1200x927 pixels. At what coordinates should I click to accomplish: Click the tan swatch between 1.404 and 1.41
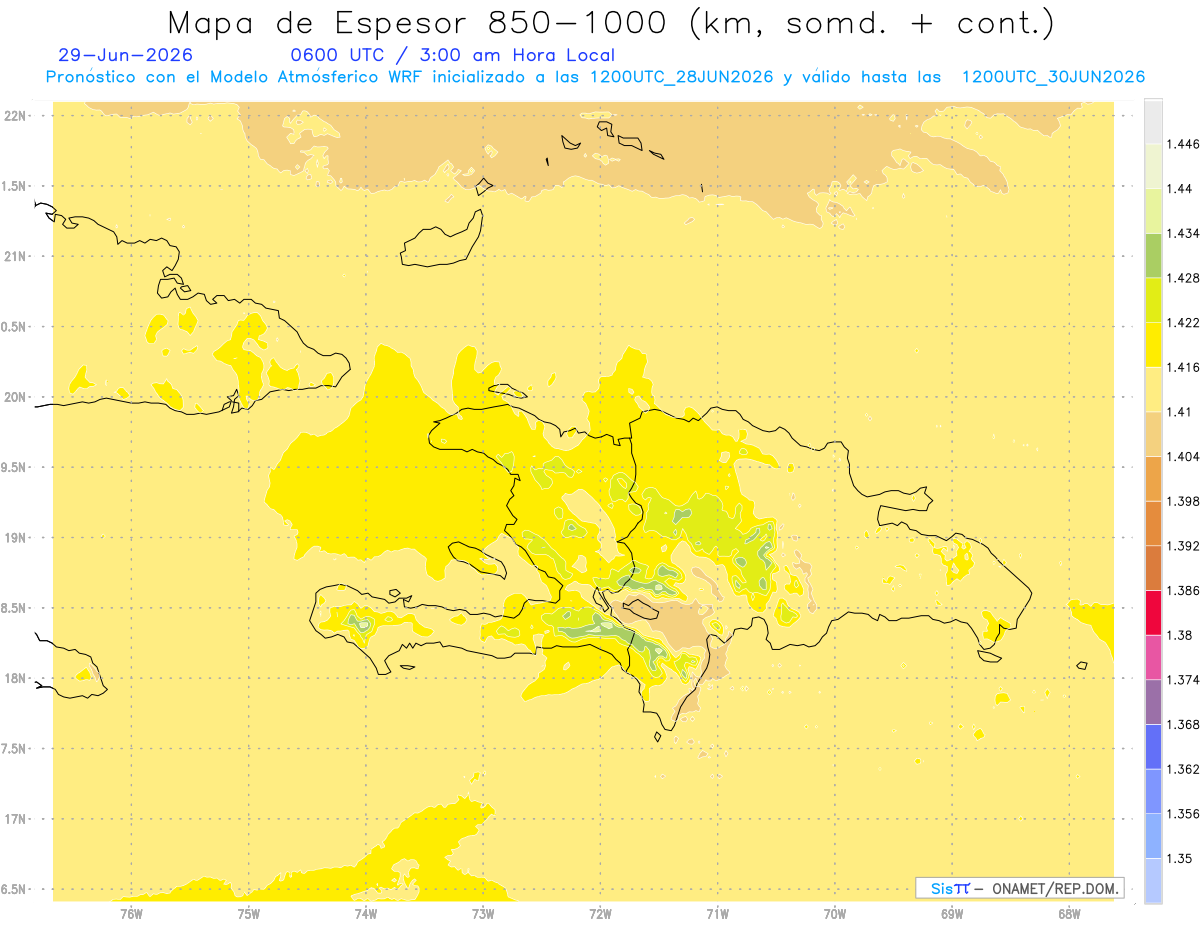click(1153, 434)
